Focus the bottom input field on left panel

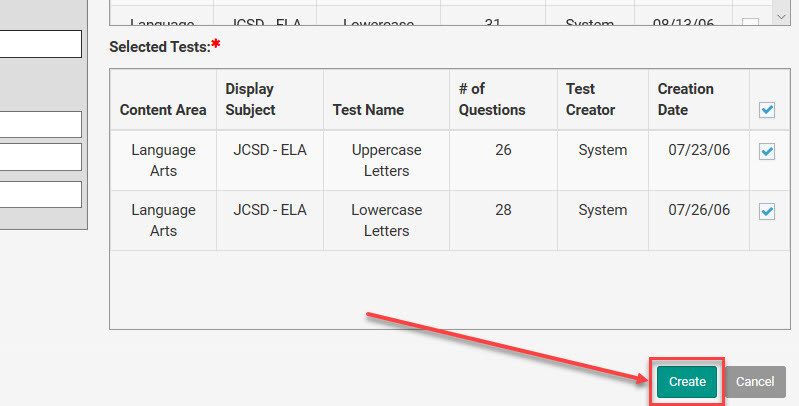pyautogui.click(x=41, y=195)
